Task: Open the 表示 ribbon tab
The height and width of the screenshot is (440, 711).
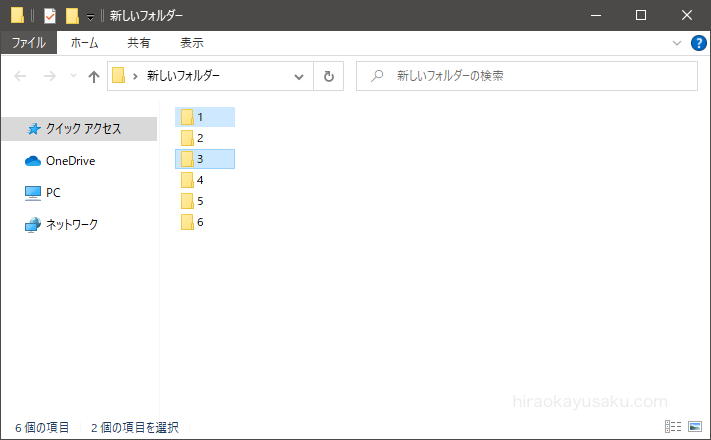Action: pyautogui.click(x=192, y=43)
